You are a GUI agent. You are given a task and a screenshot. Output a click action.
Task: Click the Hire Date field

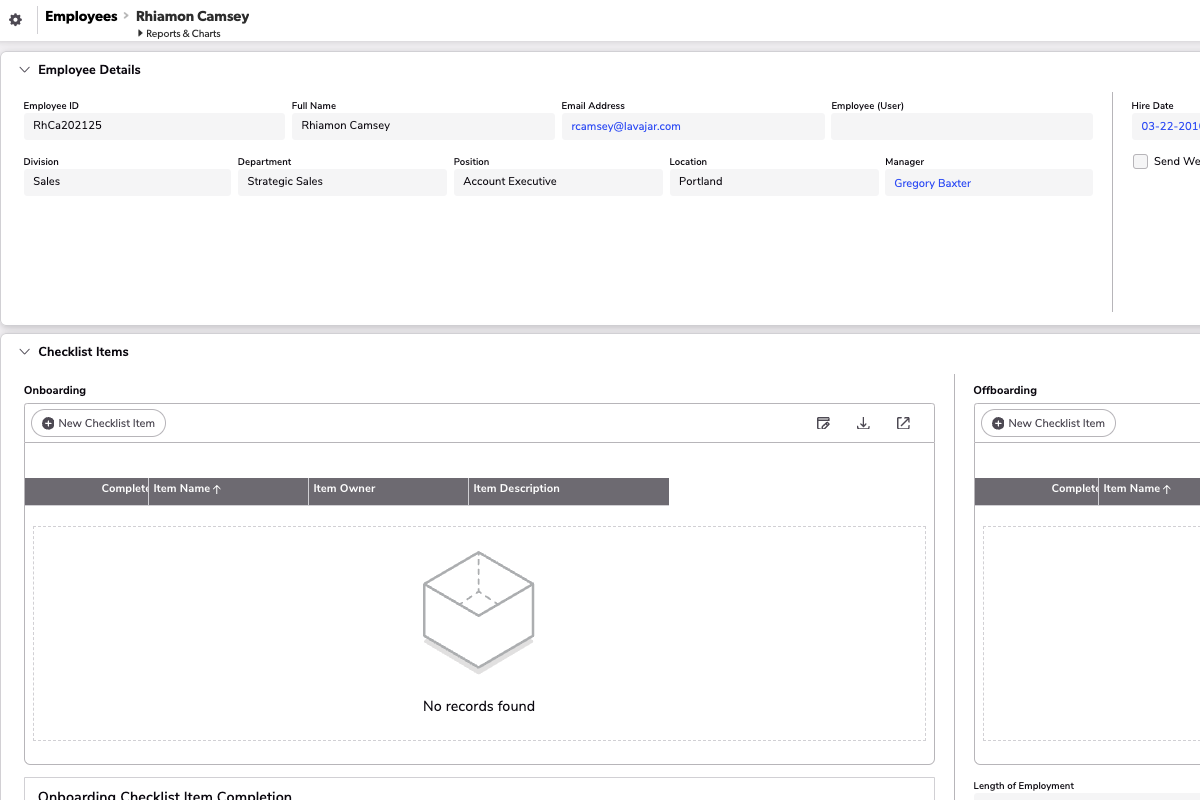[x=1165, y=126]
